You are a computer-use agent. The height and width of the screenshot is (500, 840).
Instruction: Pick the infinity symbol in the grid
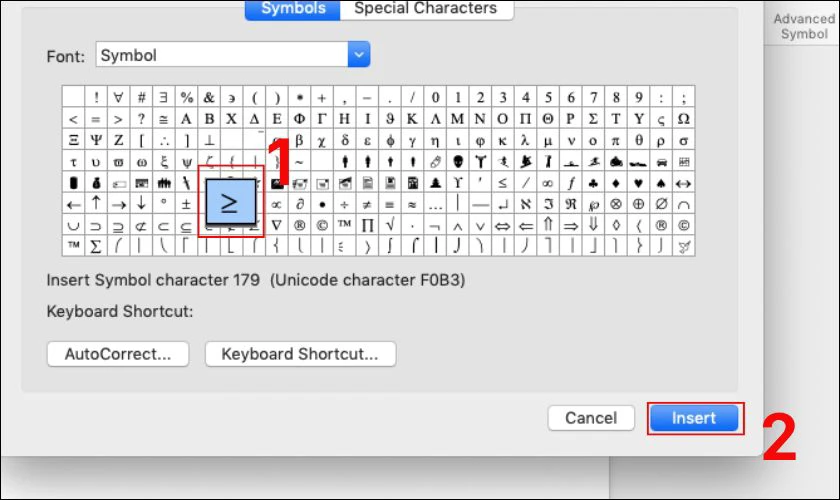click(x=548, y=183)
